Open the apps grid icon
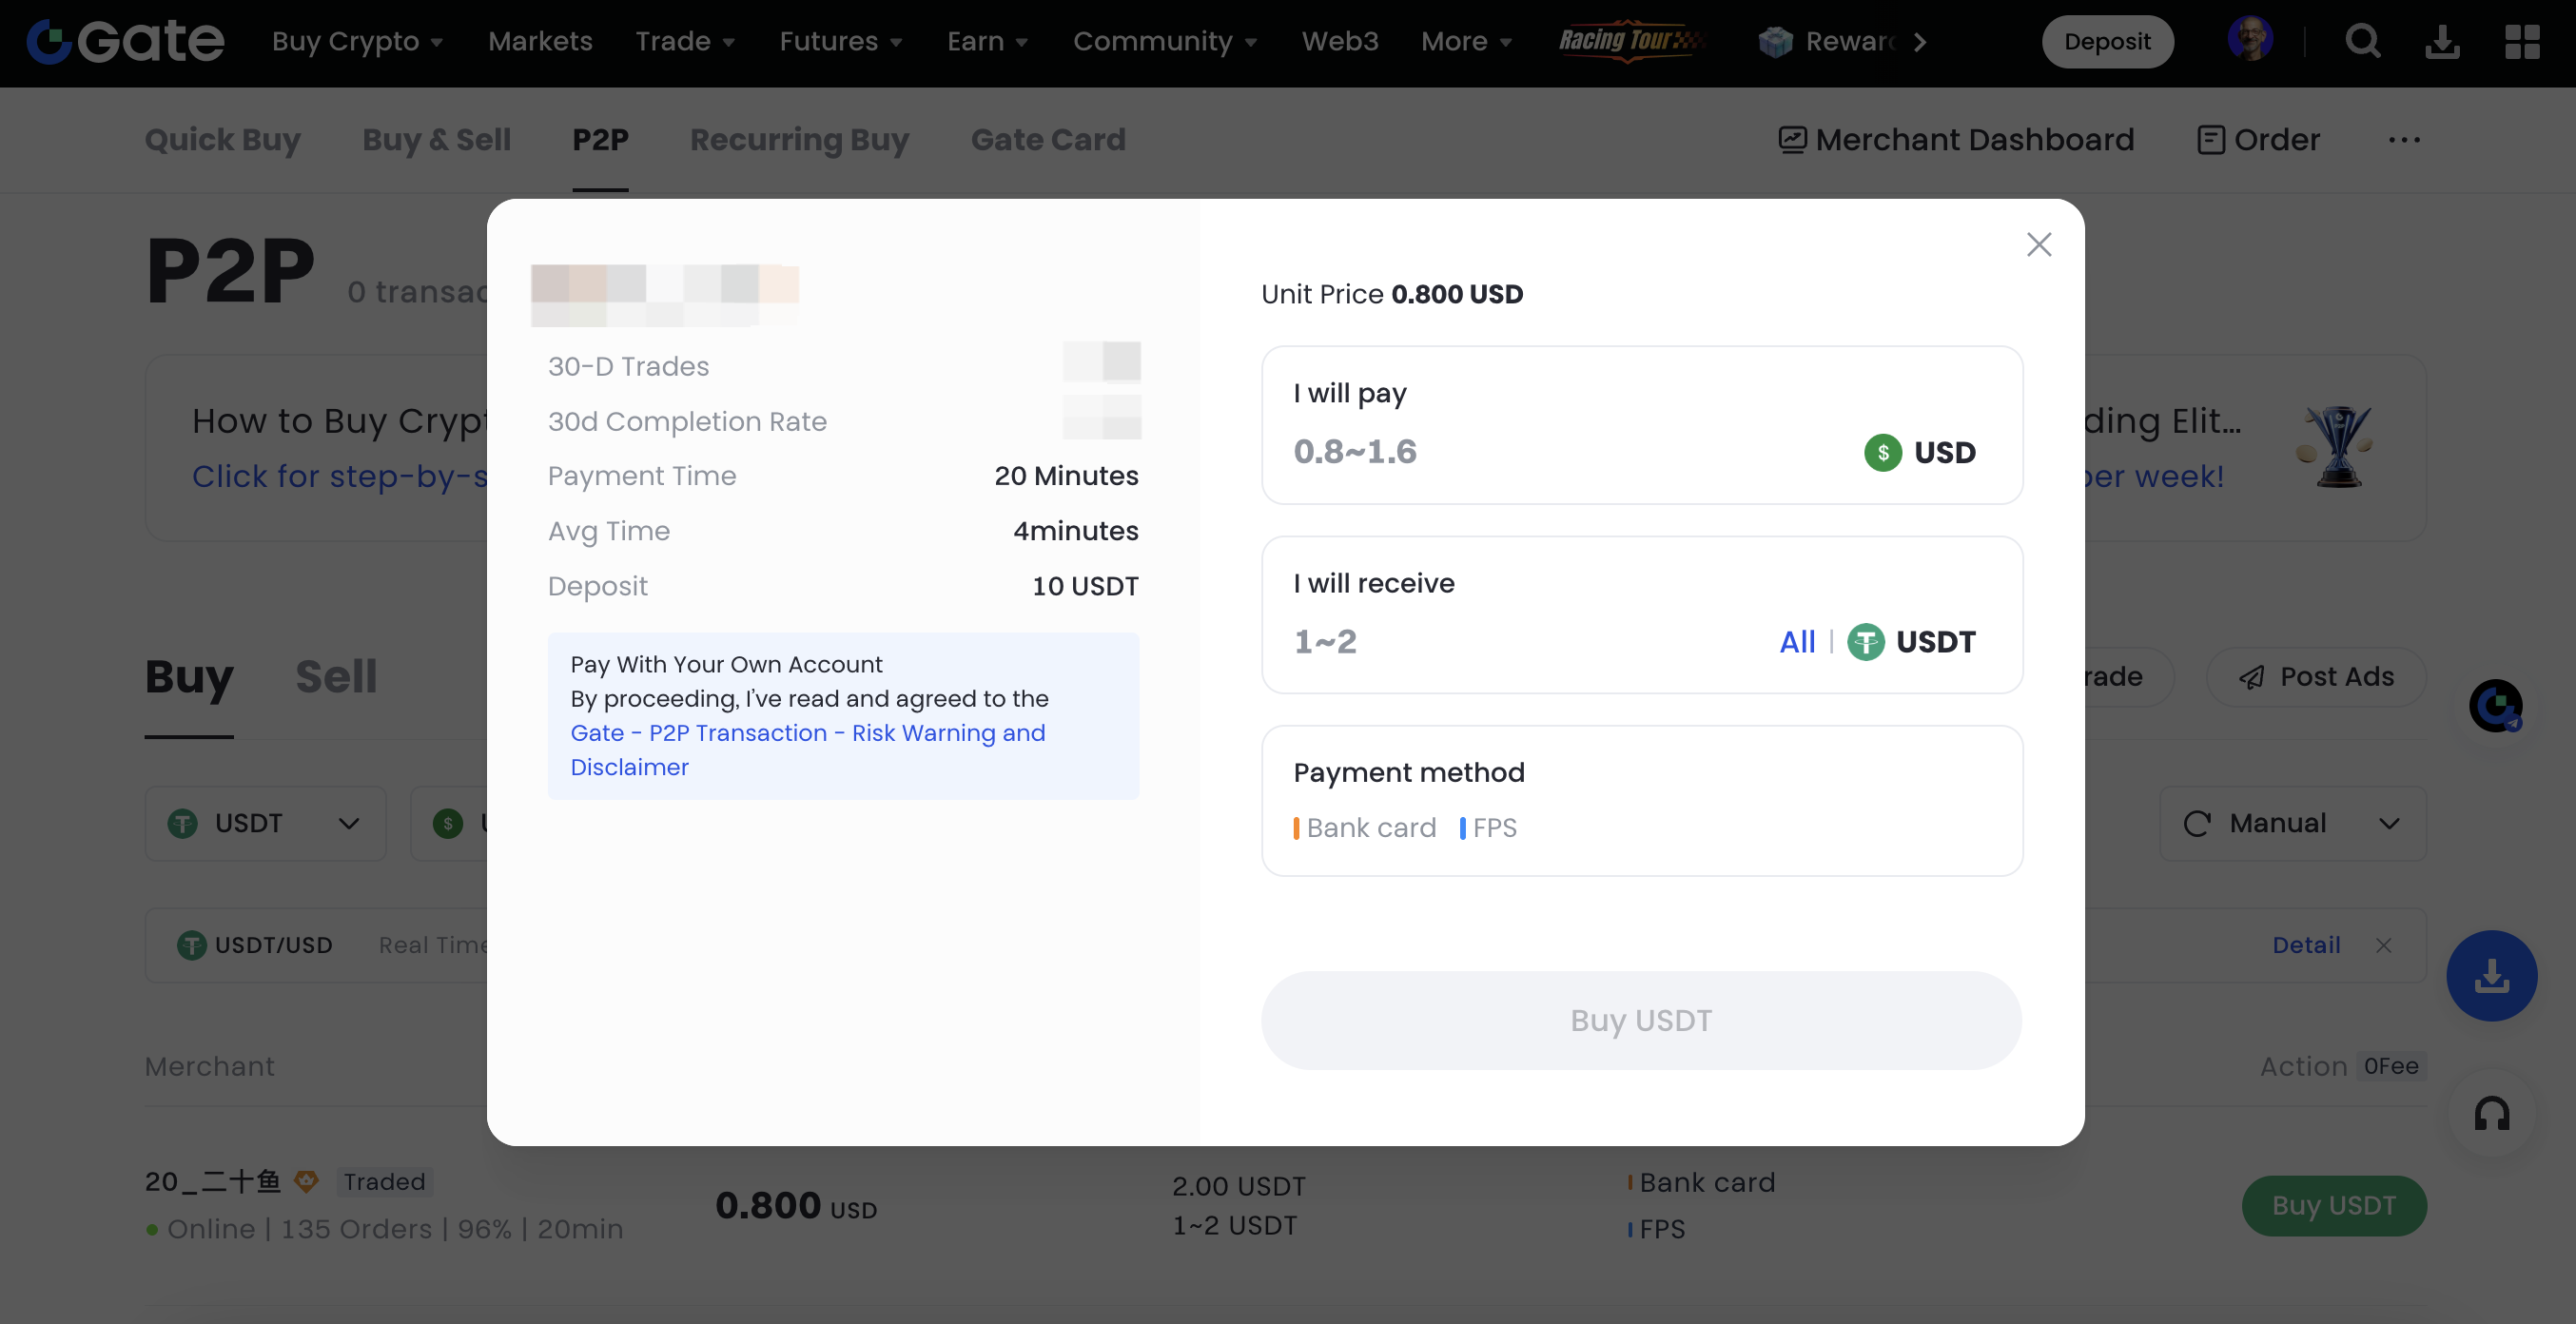This screenshot has height=1324, width=2576. (2522, 42)
